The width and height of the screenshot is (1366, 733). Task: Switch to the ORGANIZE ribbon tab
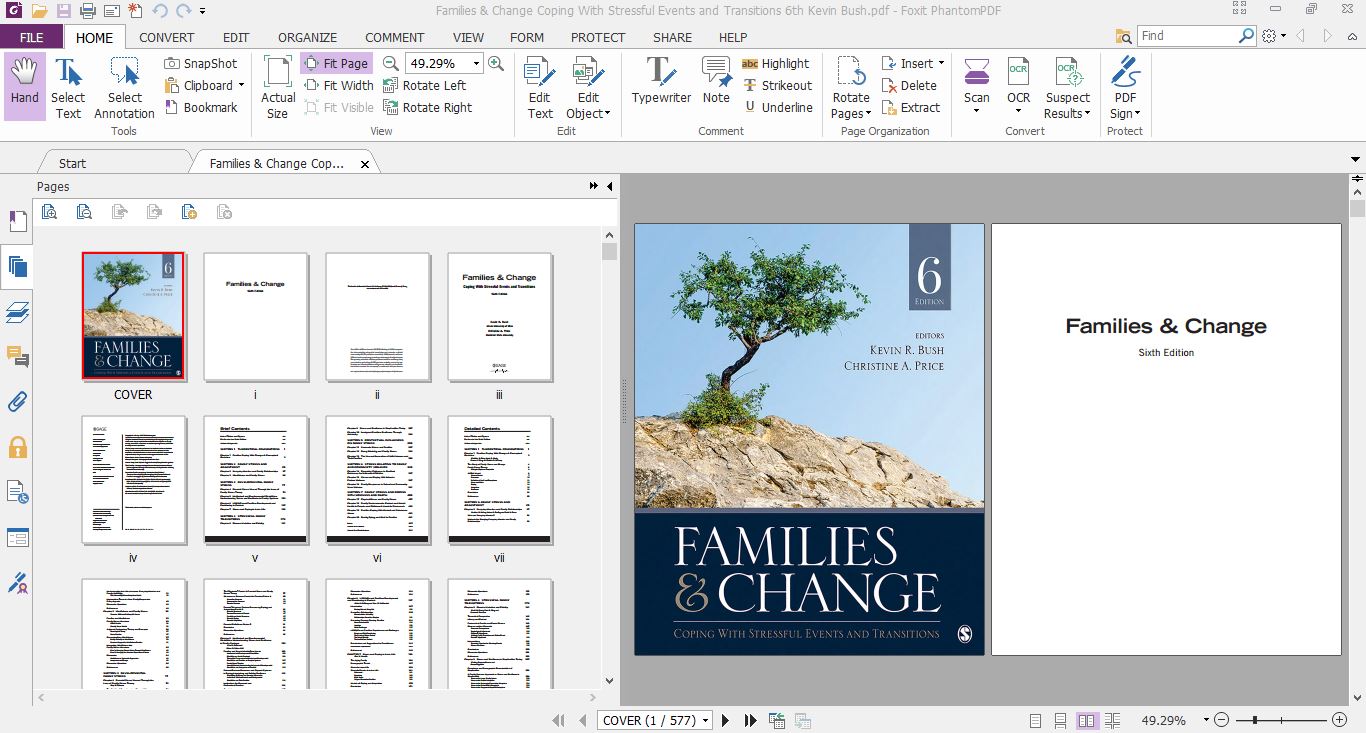click(x=307, y=37)
